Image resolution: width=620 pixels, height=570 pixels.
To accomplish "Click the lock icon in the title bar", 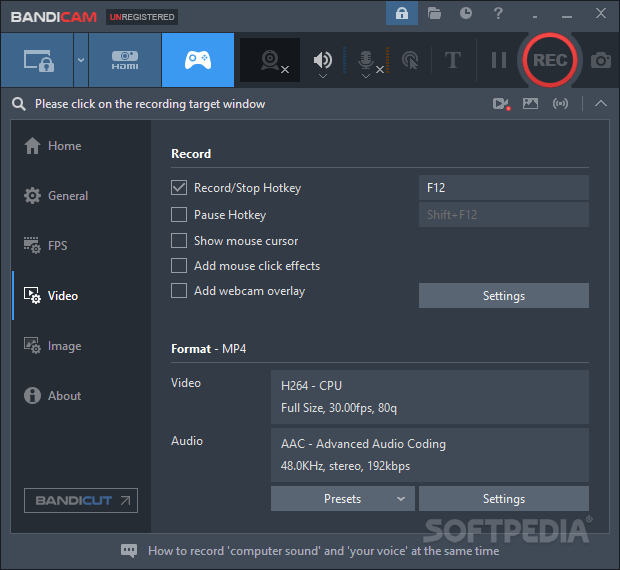I will click(402, 13).
